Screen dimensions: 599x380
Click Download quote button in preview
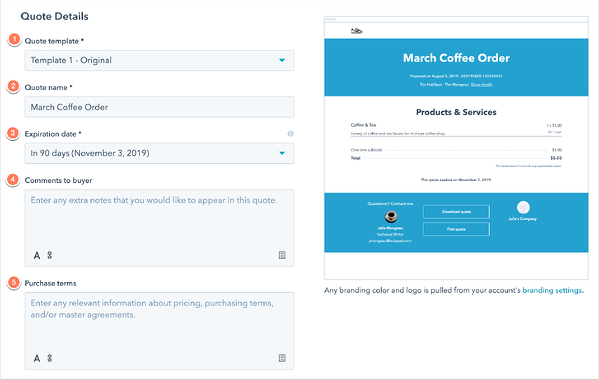(x=456, y=212)
